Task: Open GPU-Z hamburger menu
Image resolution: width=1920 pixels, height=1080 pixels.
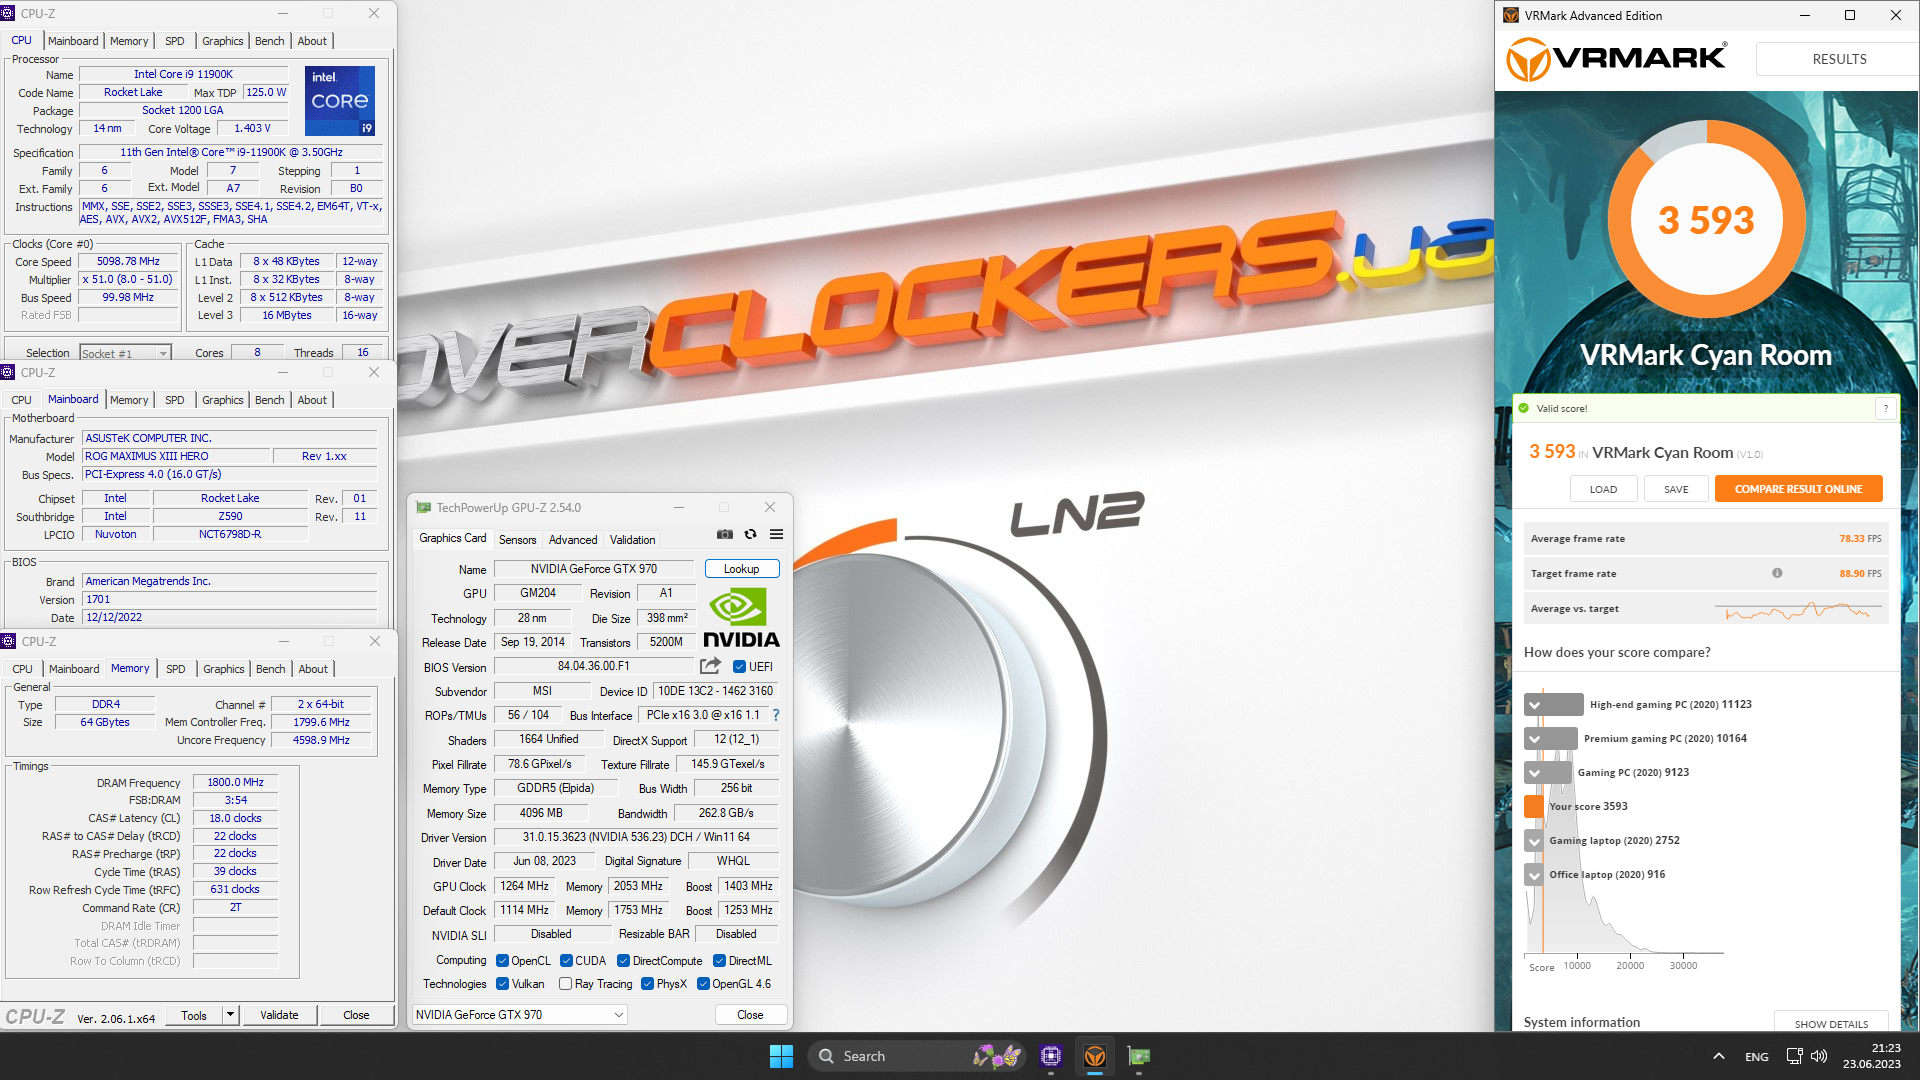Action: click(x=777, y=535)
